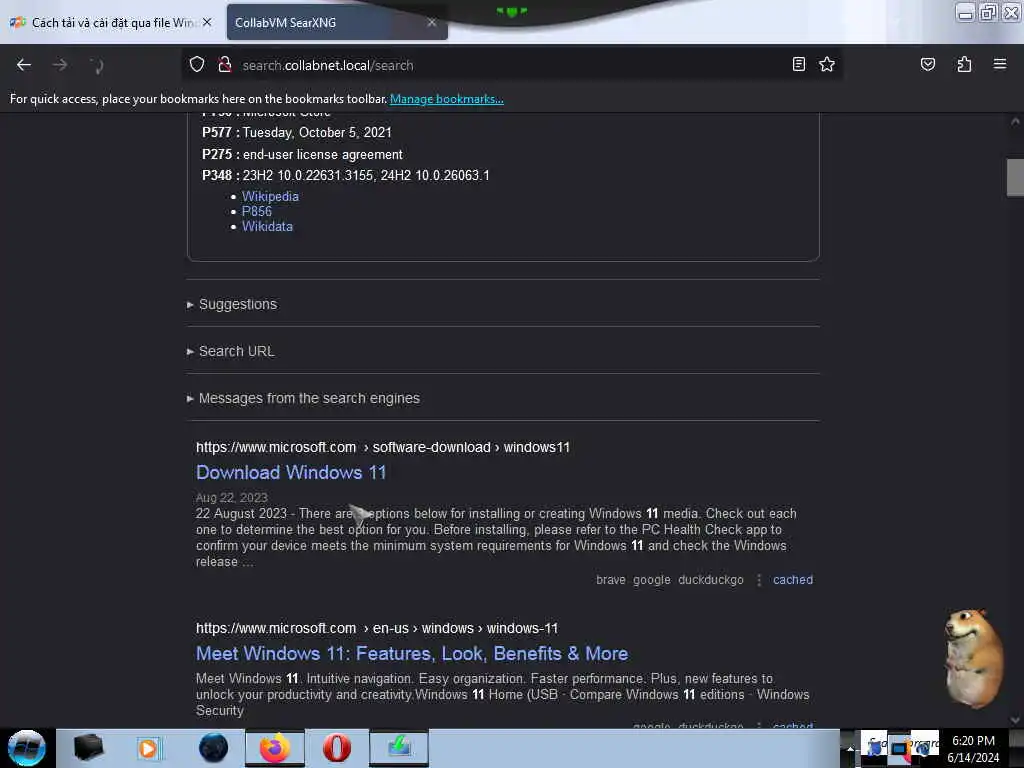Click the page vertical scrollbar thumb
Image resolution: width=1024 pixels, height=768 pixels.
1015,177
